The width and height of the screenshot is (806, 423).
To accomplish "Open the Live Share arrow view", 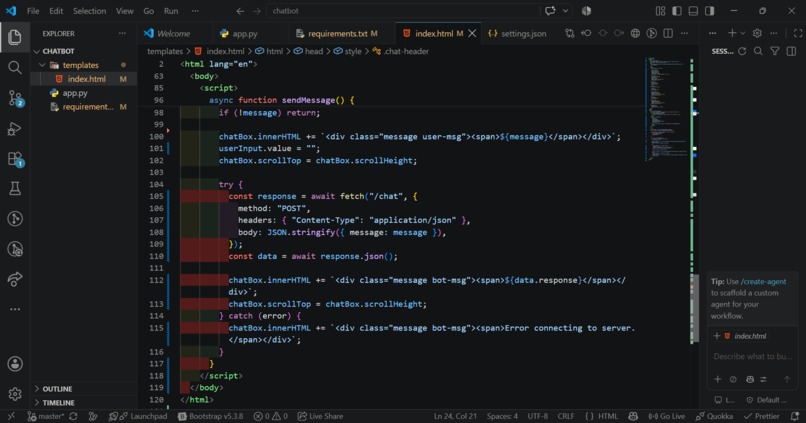I will tap(14, 279).
